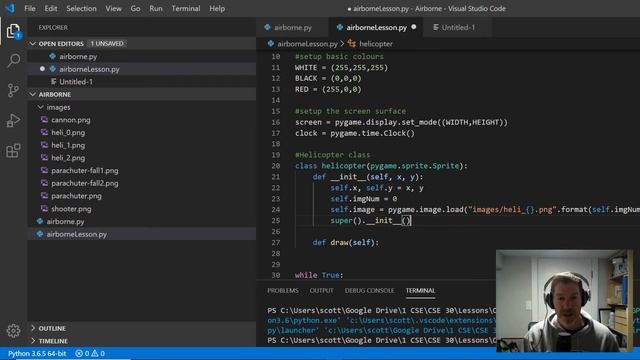
Task: Click the 1 UNSAVED badge
Action: (107, 43)
